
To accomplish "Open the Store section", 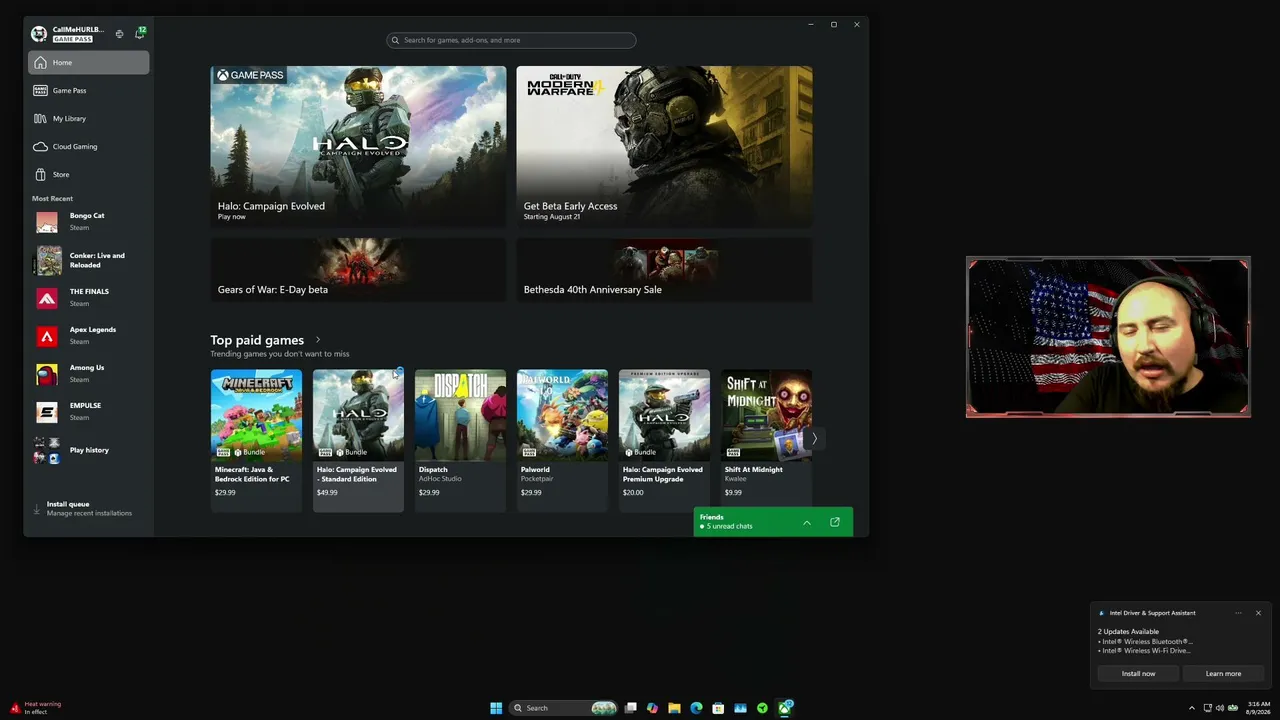I will pos(89,174).
